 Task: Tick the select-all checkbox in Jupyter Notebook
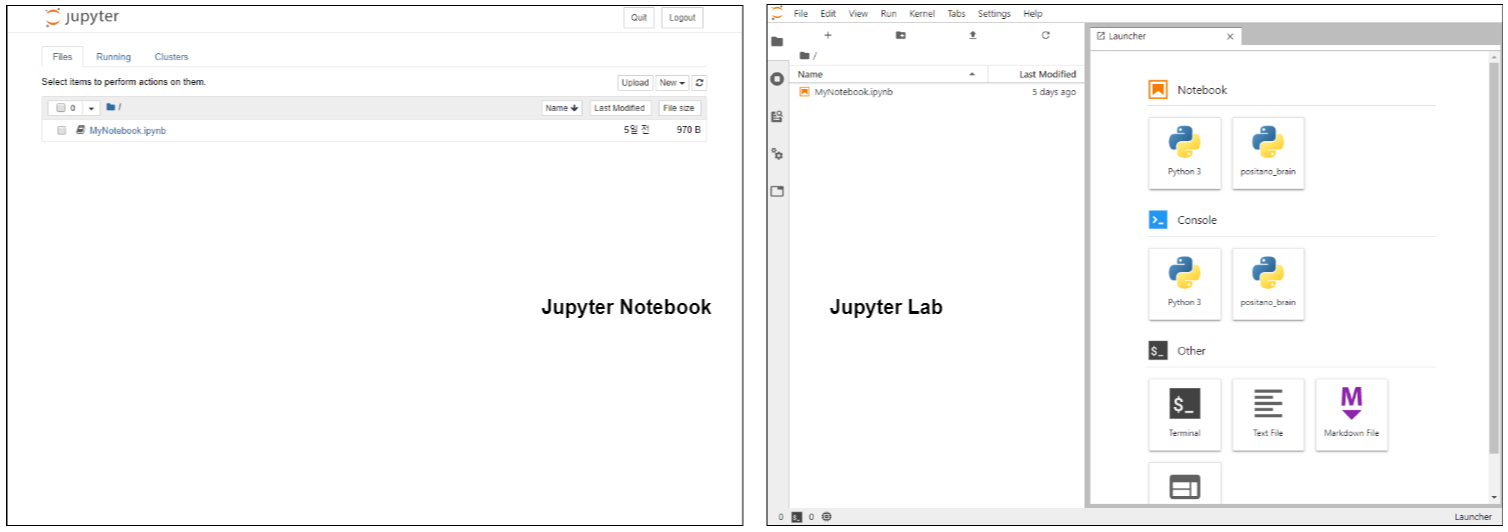pyautogui.click(x=61, y=108)
